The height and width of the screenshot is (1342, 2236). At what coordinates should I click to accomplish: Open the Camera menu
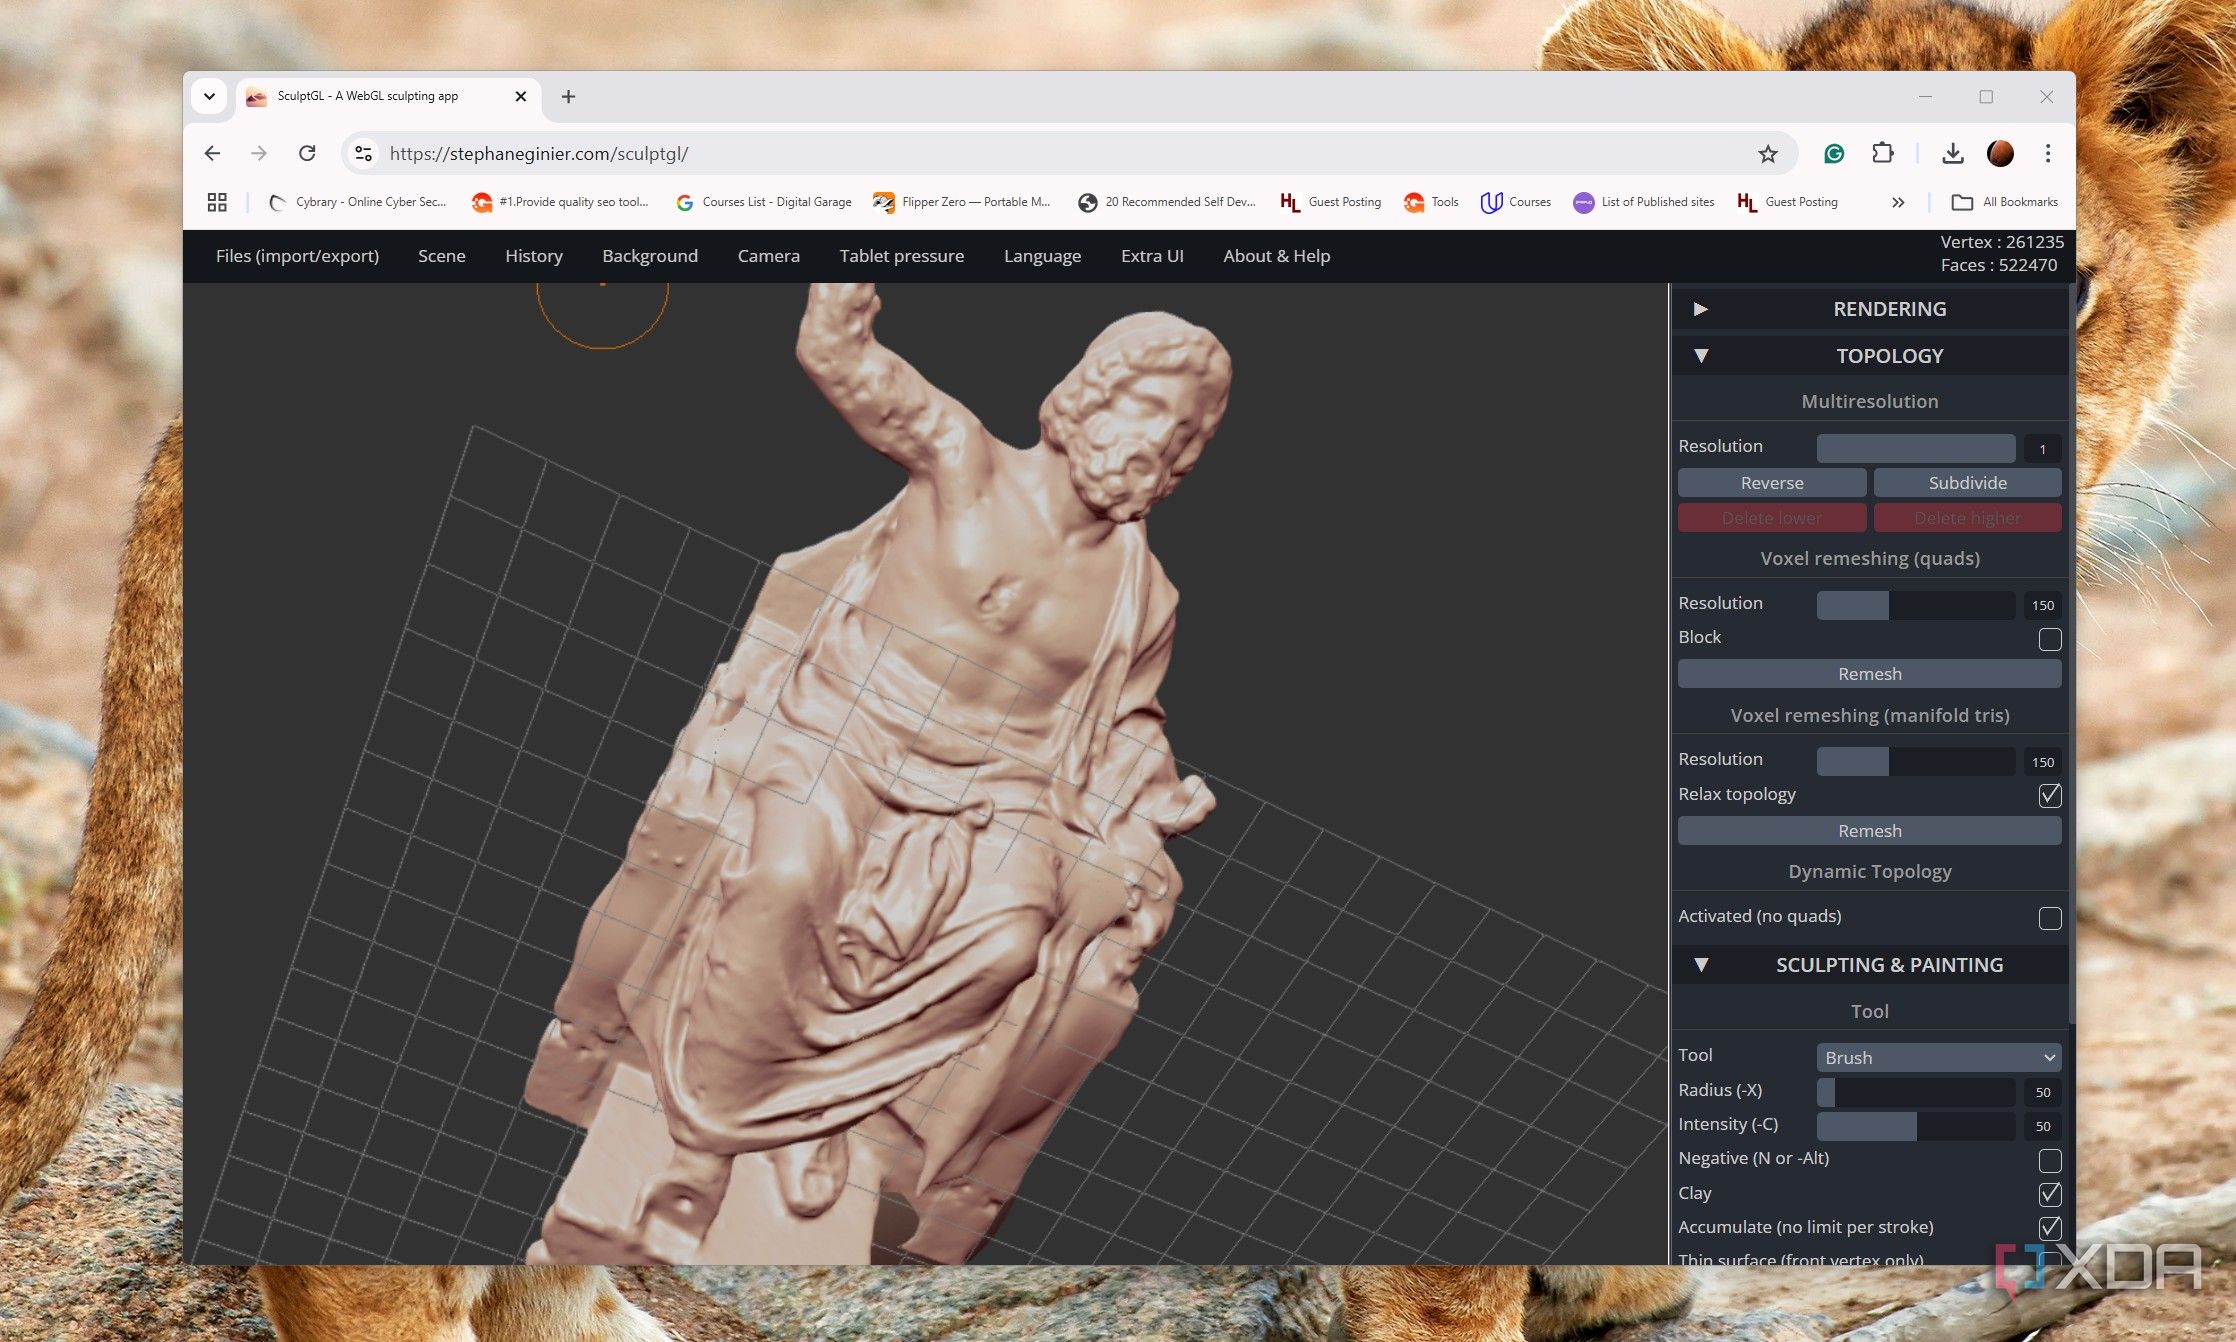(x=768, y=256)
